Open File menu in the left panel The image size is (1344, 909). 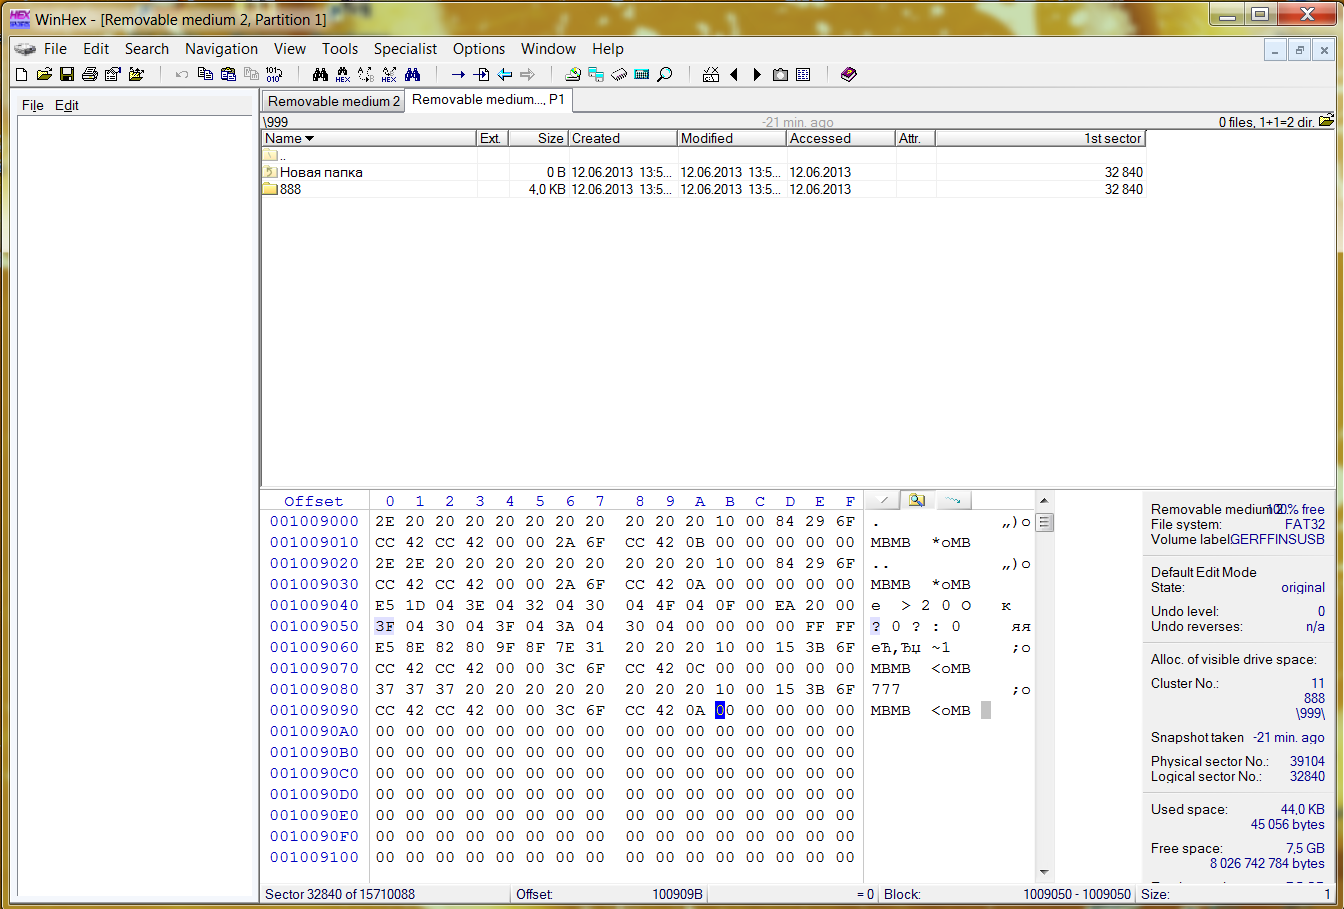click(33, 105)
